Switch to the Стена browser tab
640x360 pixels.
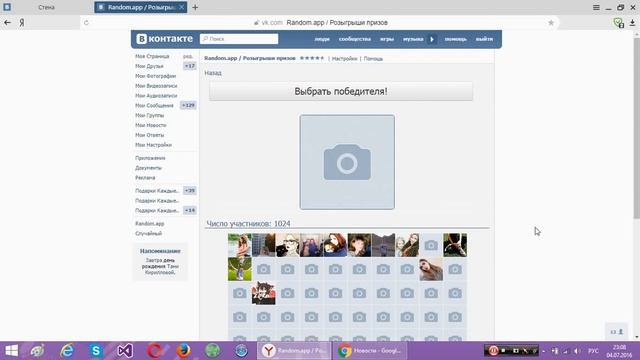tap(47, 7)
